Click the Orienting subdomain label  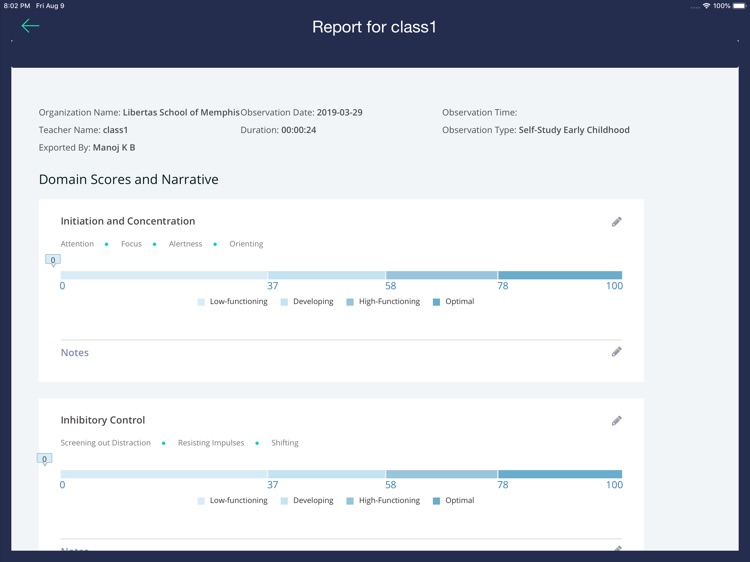(246, 244)
